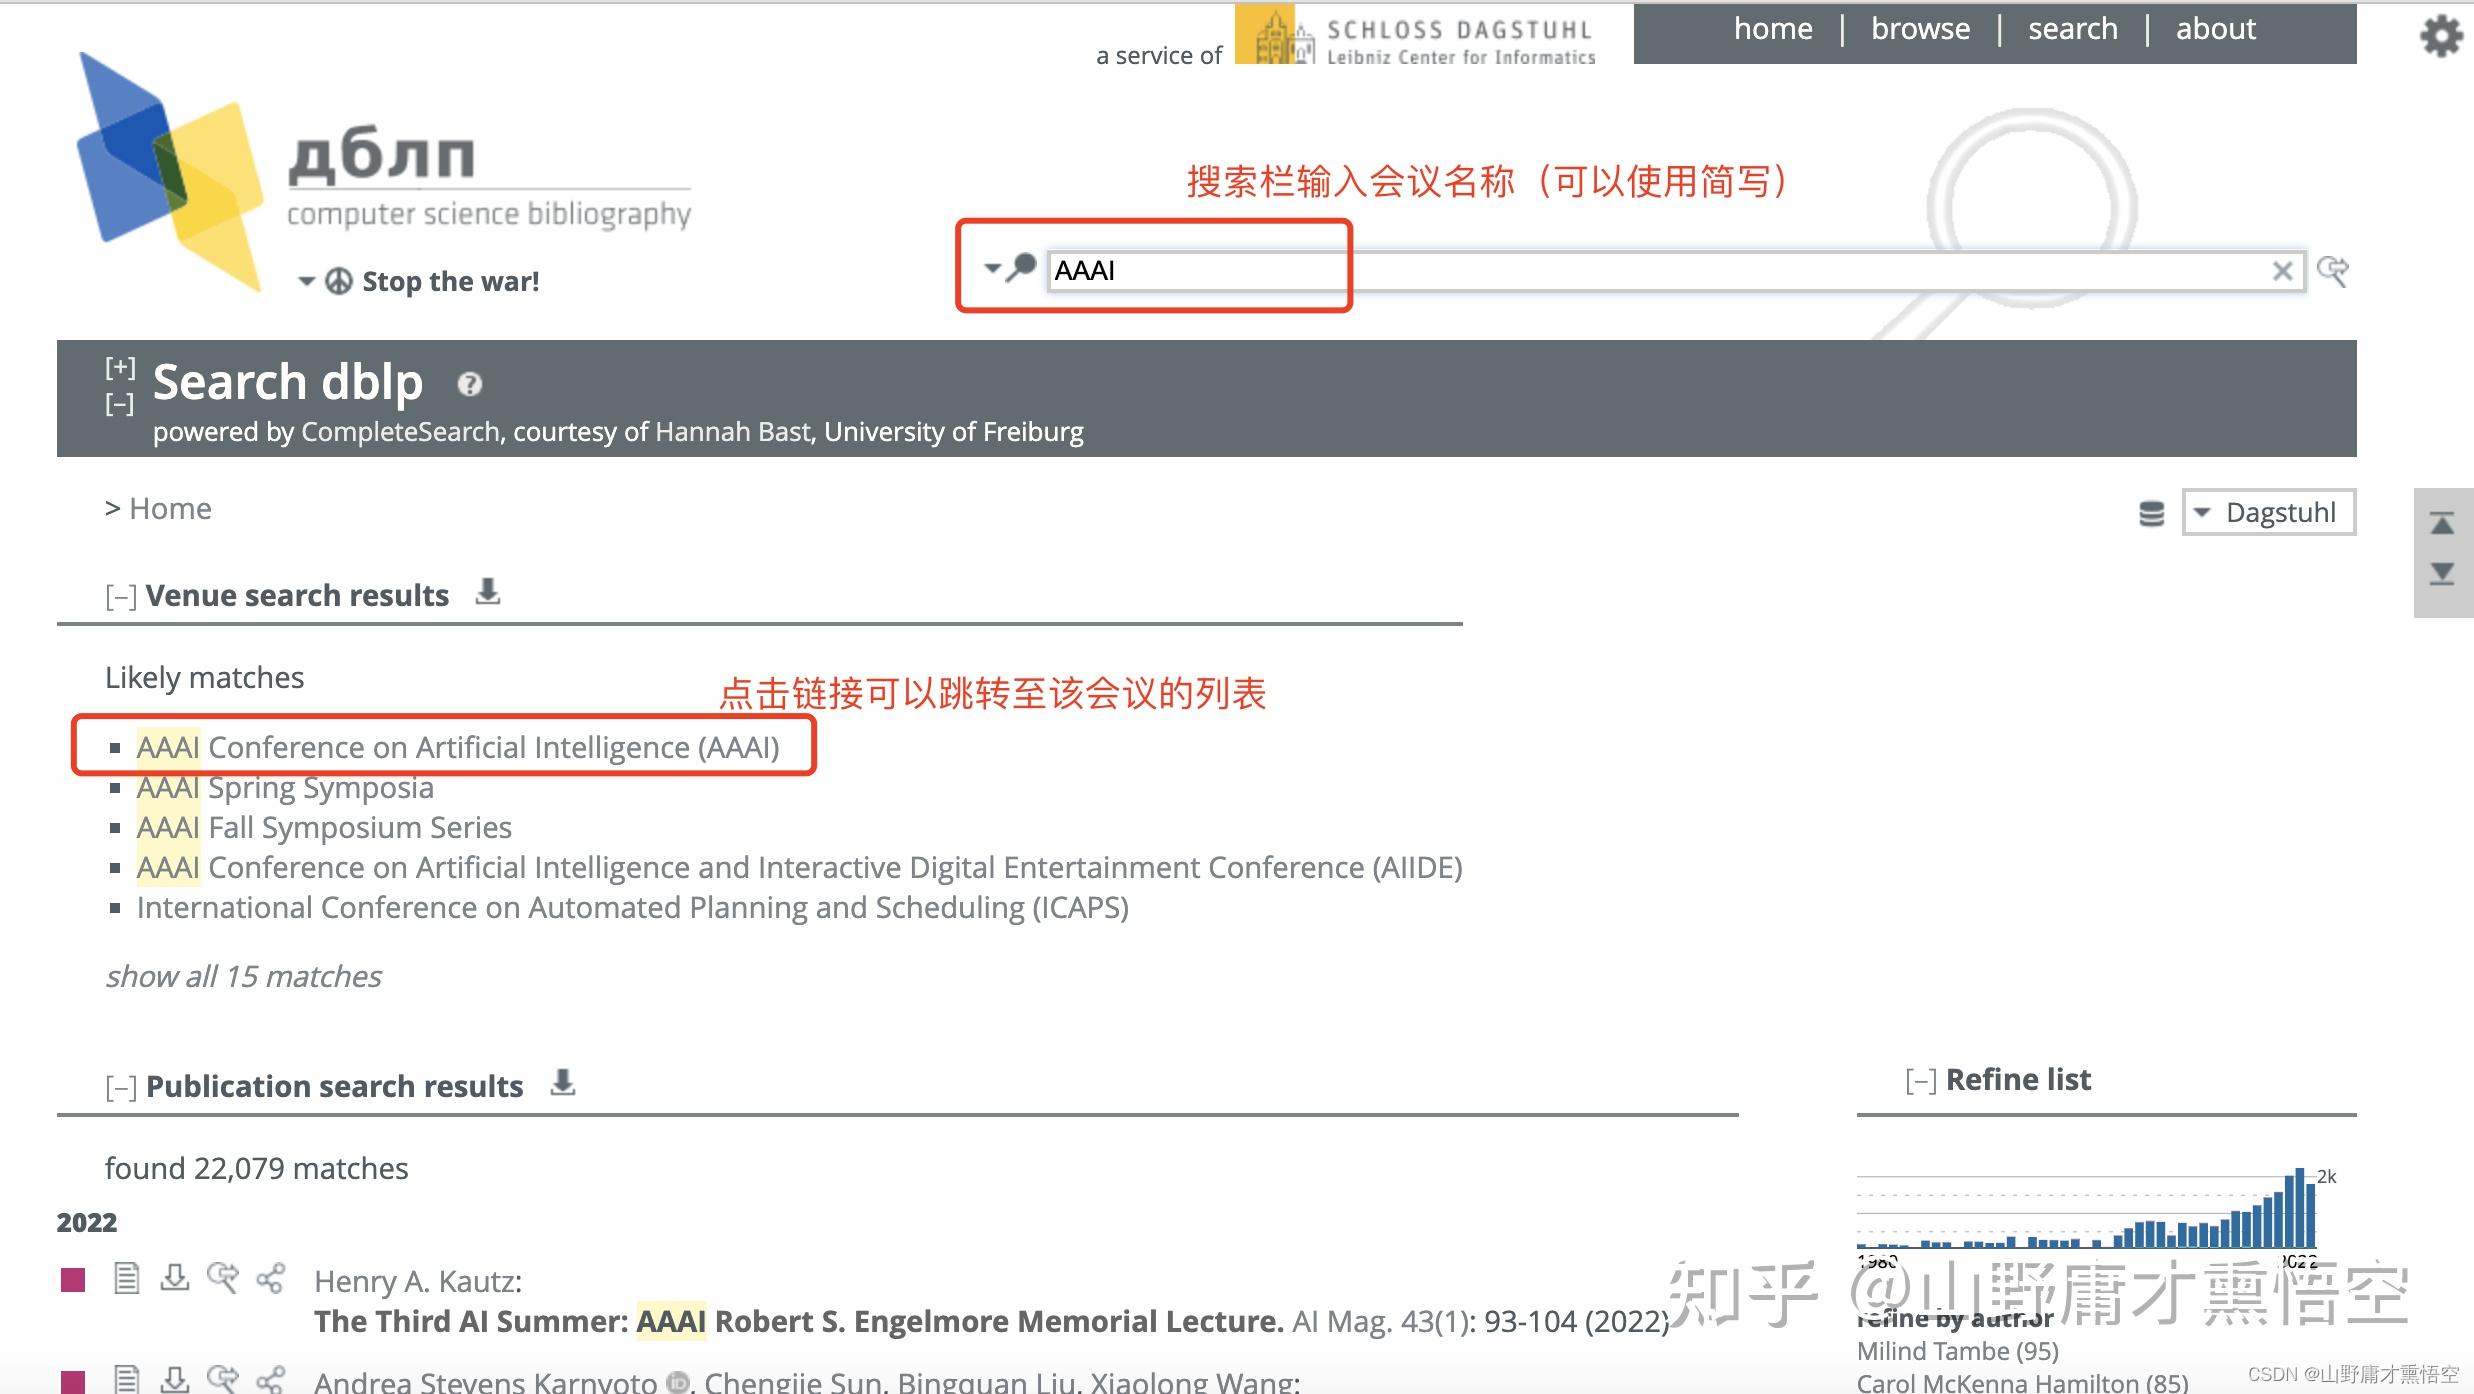Click the dblp logo
The height and width of the screenshot is (1394, 2474).
(384, 172)
